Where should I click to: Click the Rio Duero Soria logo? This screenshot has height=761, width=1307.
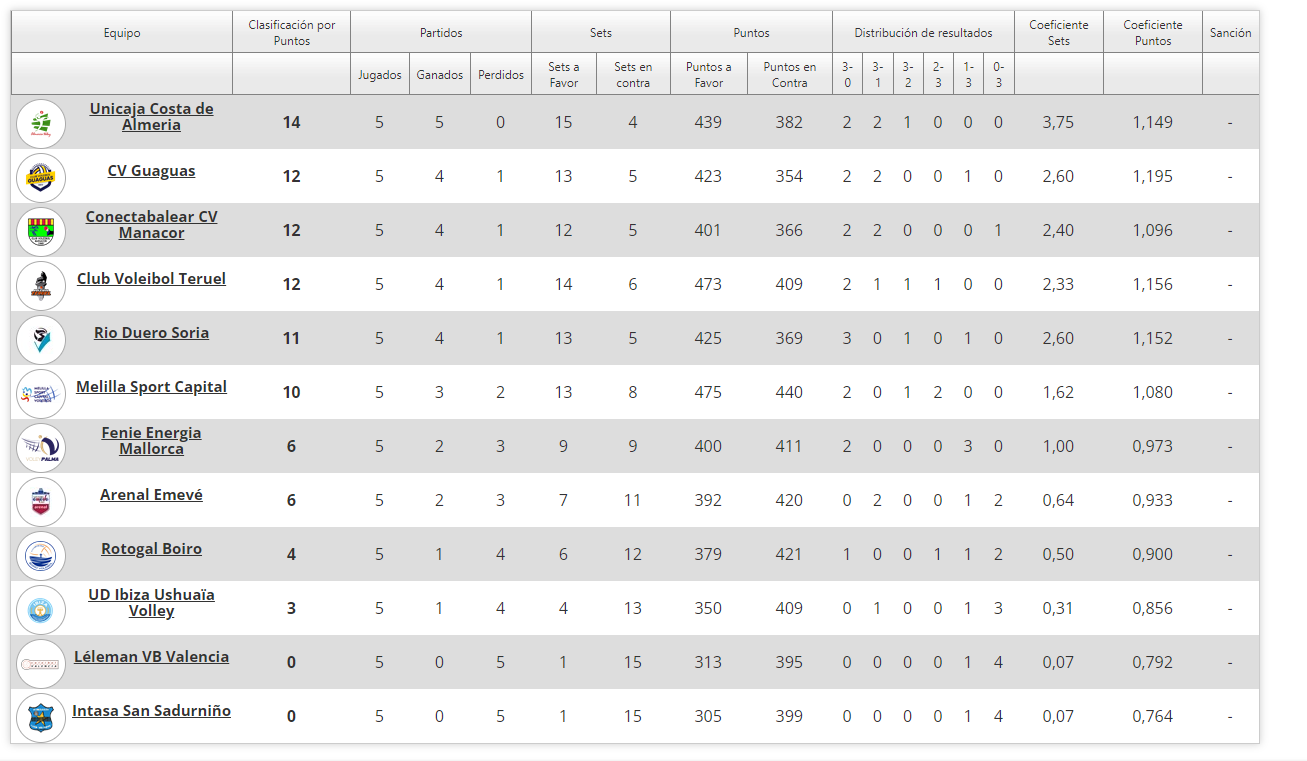click(x=41, y=340)
